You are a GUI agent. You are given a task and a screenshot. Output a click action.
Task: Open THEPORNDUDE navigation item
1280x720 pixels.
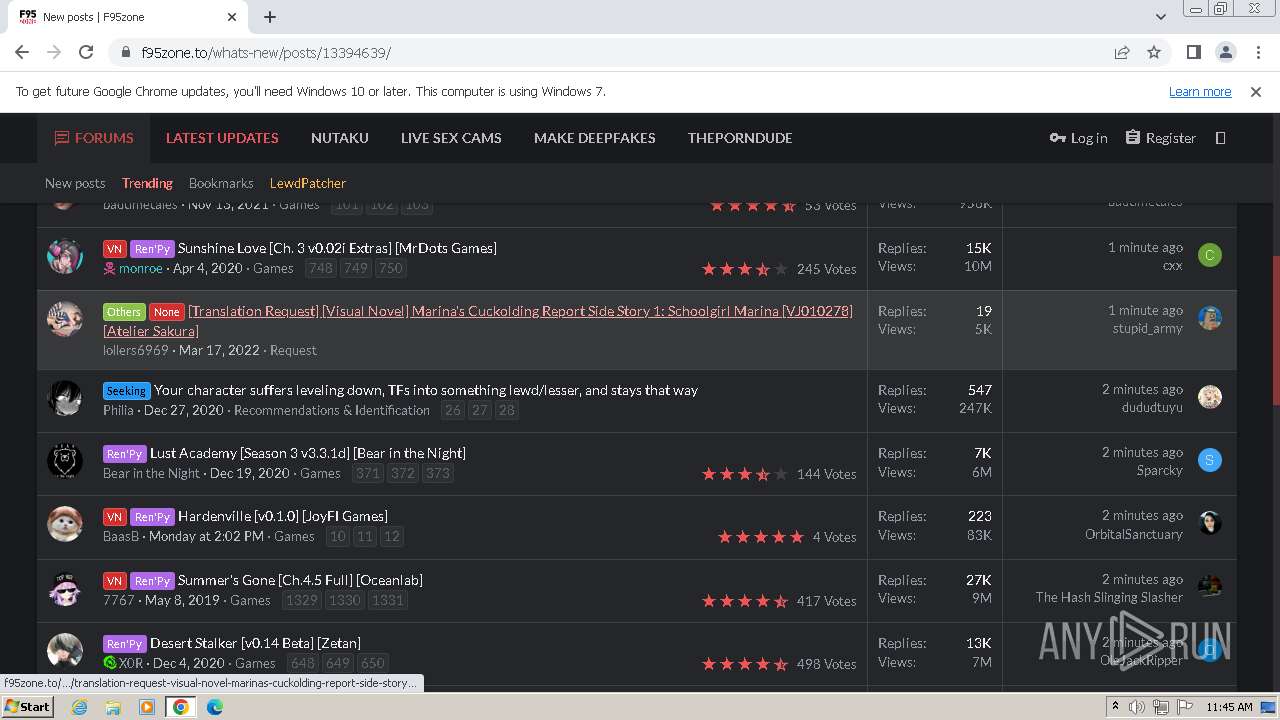point(740,138)
